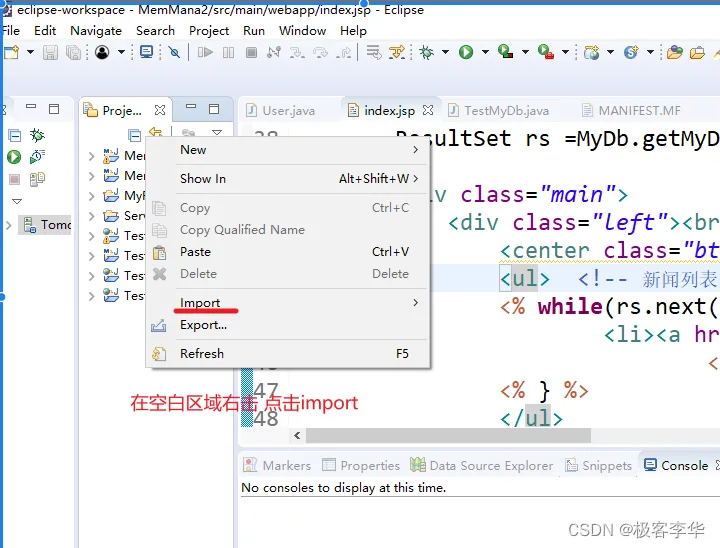Viewport: 720px width, 548px height.
Task: Select Import from context menu
Action: coord(288,303)
